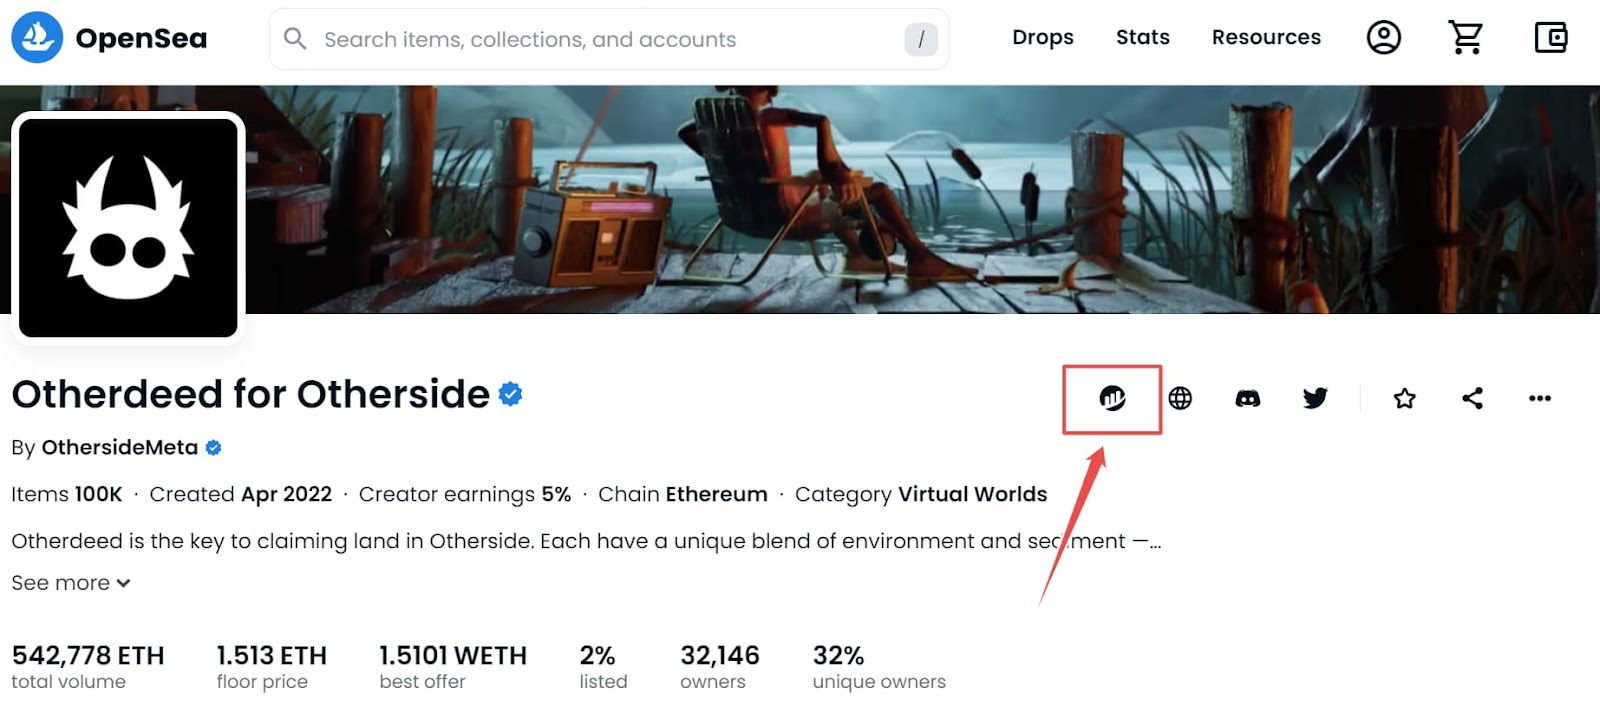Open the Resources menu
The image size is (1600, 727).
pyautogui.click(x=1266, y=37)
